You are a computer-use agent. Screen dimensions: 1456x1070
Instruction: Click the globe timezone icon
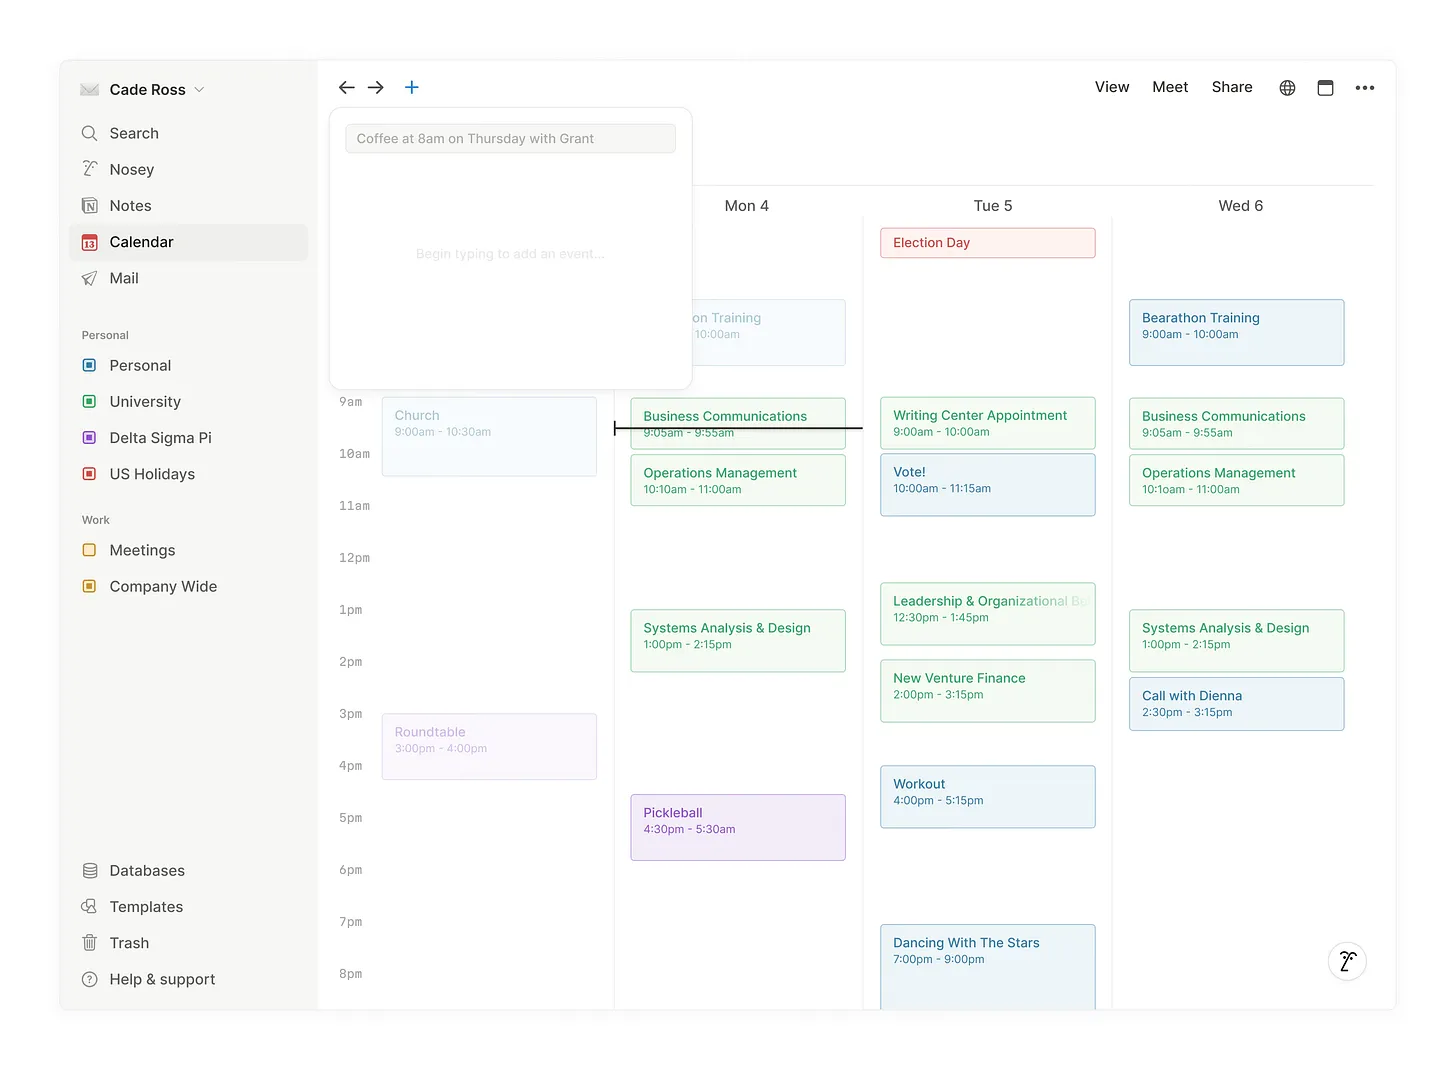[1286, 87]
